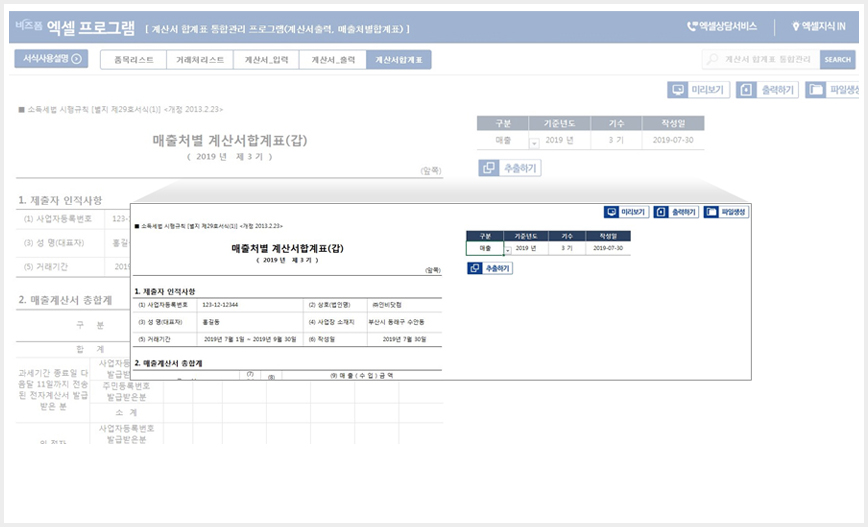Click the SEARCH button
This screenshot has width=868, height=527.
tap(838, 59)
